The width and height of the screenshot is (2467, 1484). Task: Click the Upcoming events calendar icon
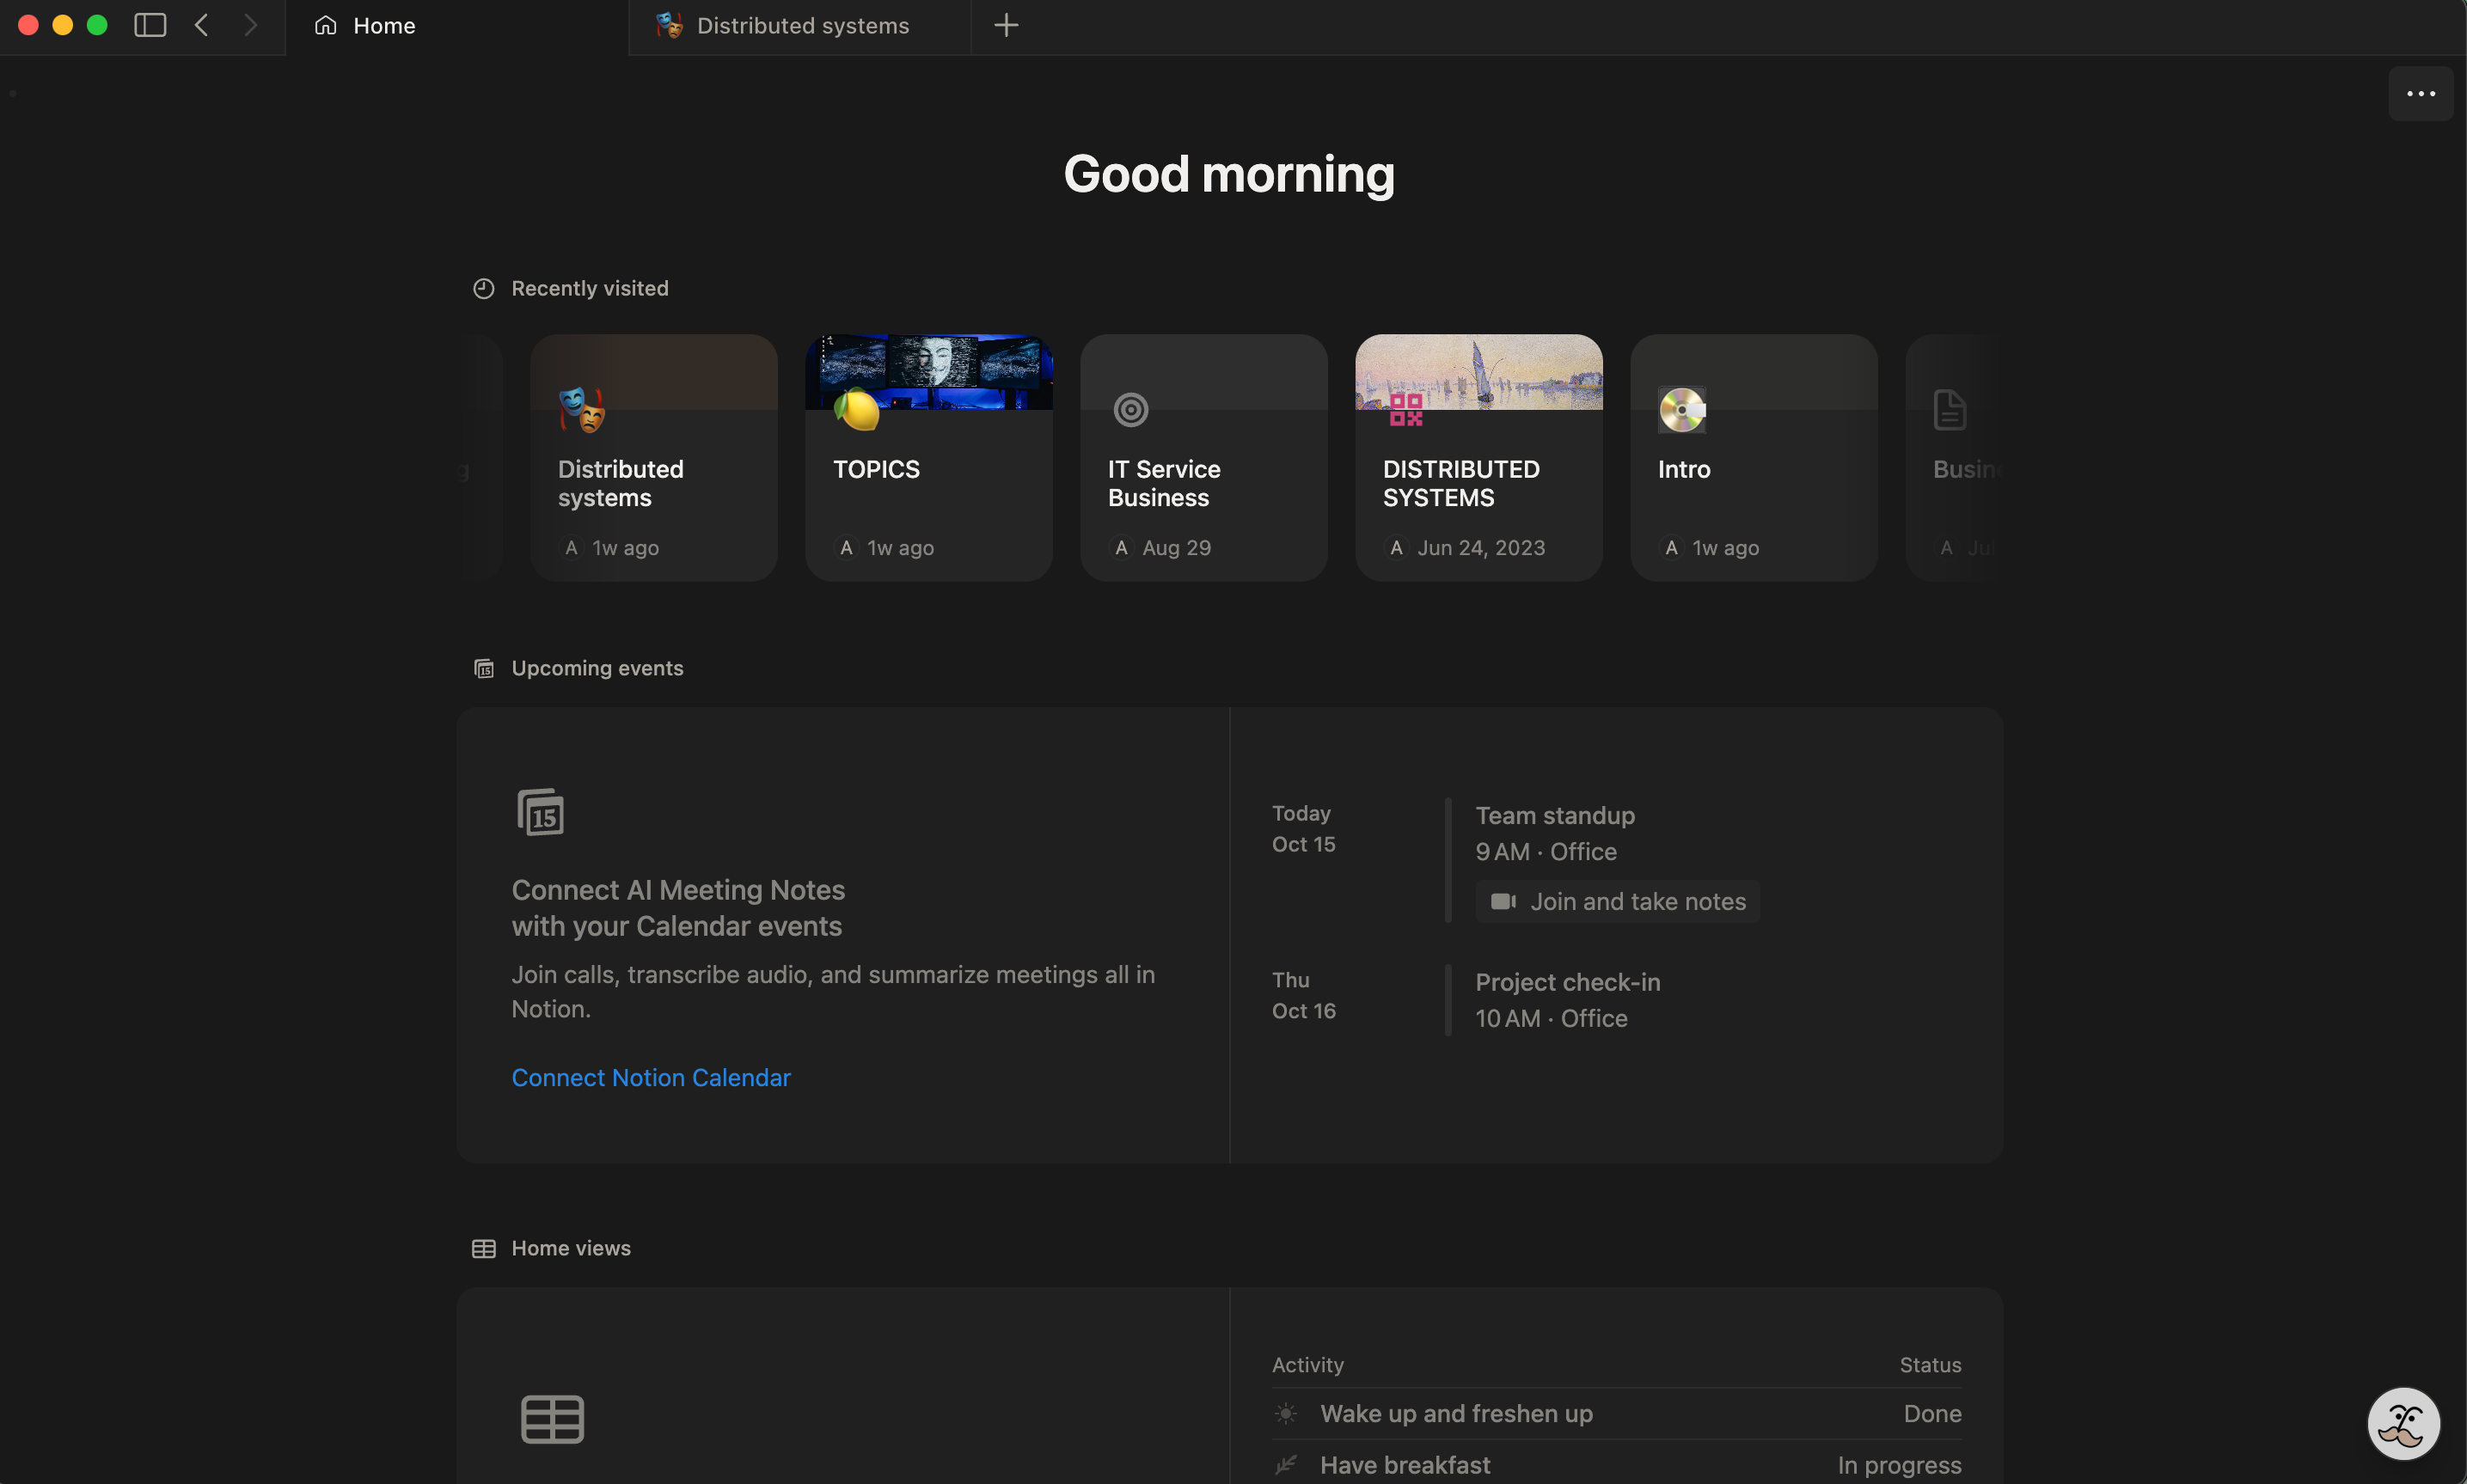click(483, 669)
